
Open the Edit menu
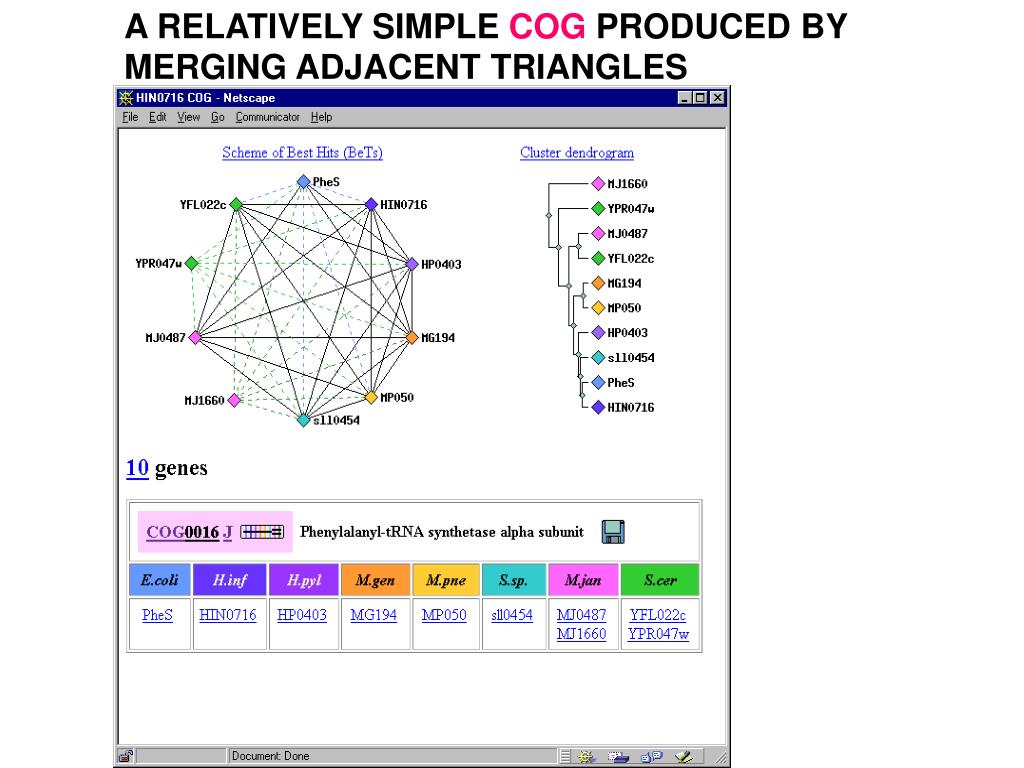pyautogui.click(x=157, y=117)
